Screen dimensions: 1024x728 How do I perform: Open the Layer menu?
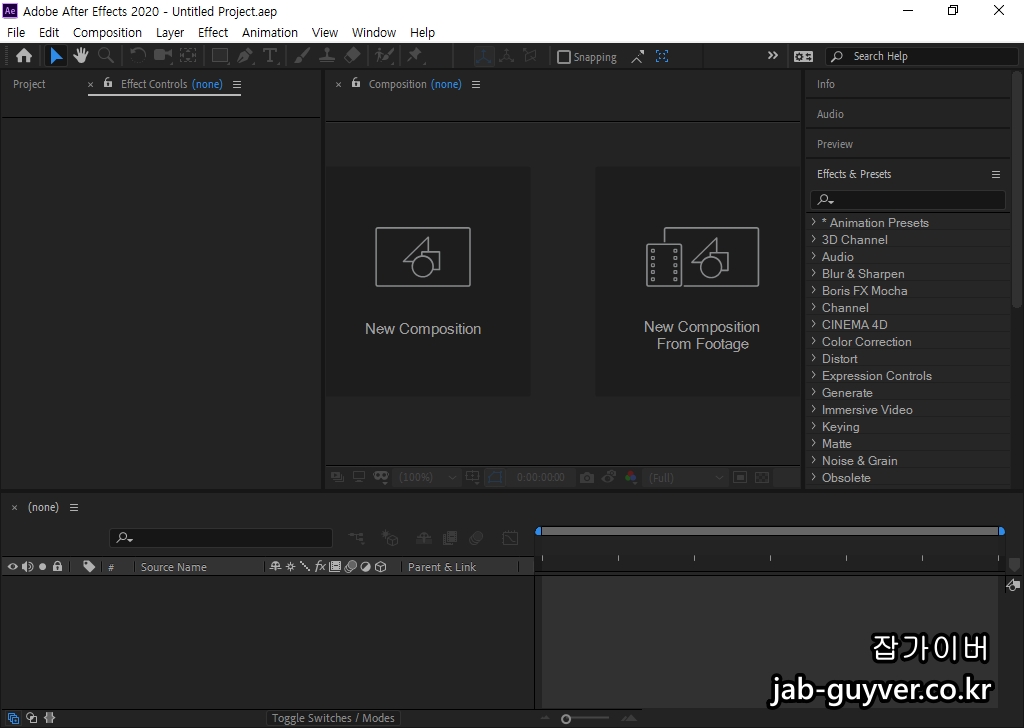[170, 33]
